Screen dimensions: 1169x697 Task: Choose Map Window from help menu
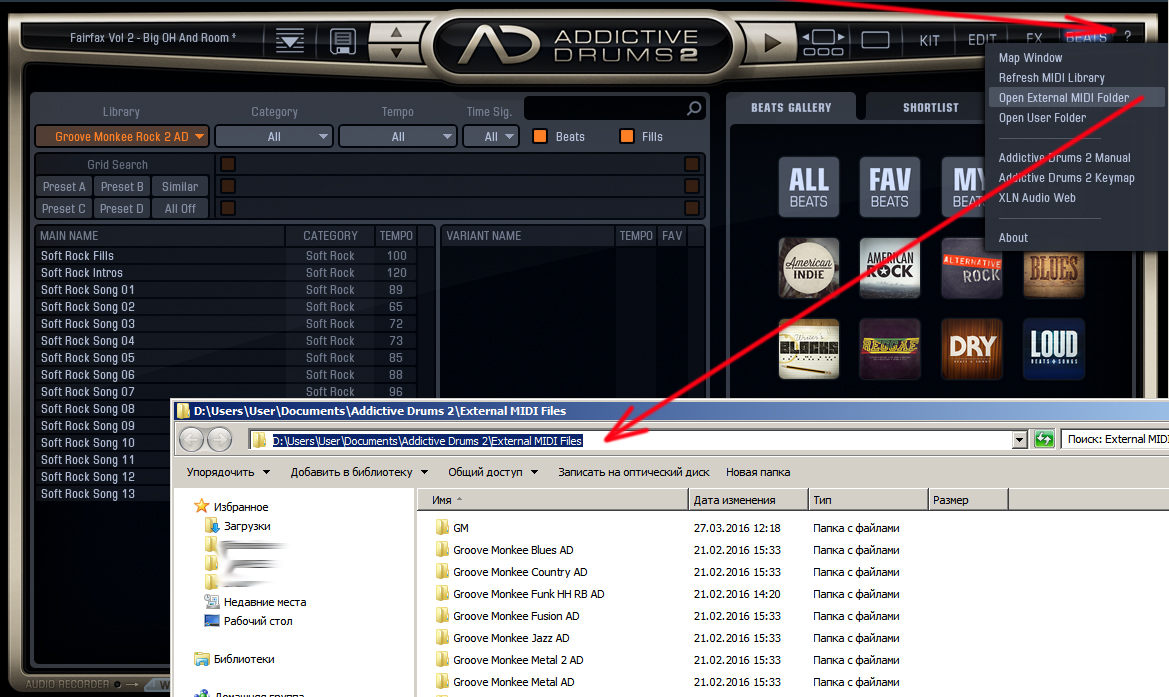tap(1030, 57)
